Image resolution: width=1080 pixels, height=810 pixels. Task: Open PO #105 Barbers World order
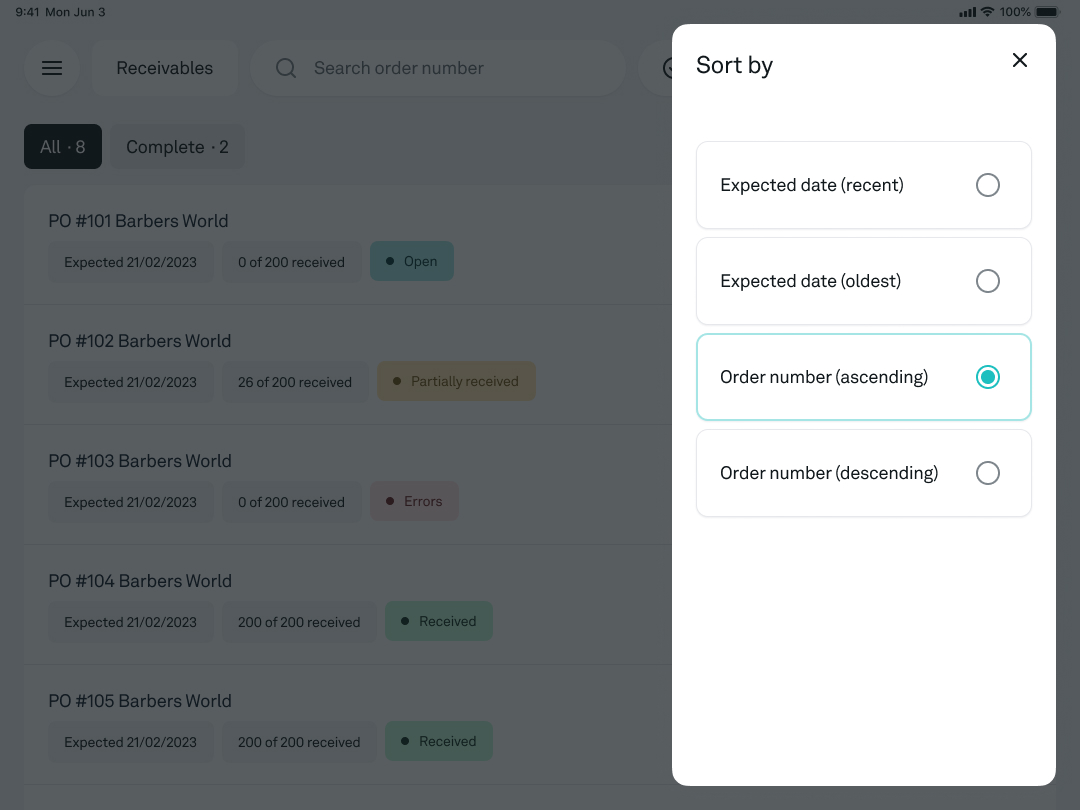pos(140,700)
